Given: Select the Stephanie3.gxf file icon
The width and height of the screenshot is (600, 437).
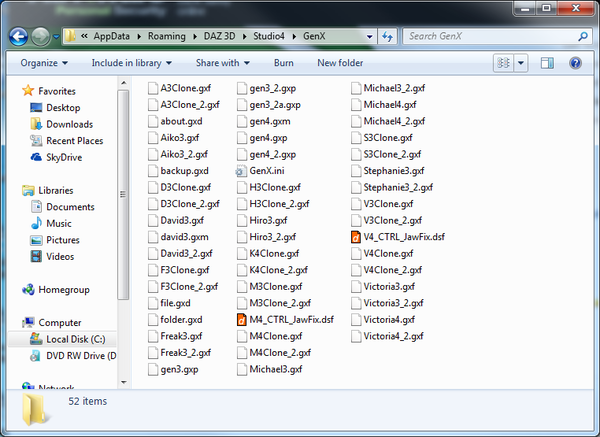Looking at the screenshot, I should [356, 171].
